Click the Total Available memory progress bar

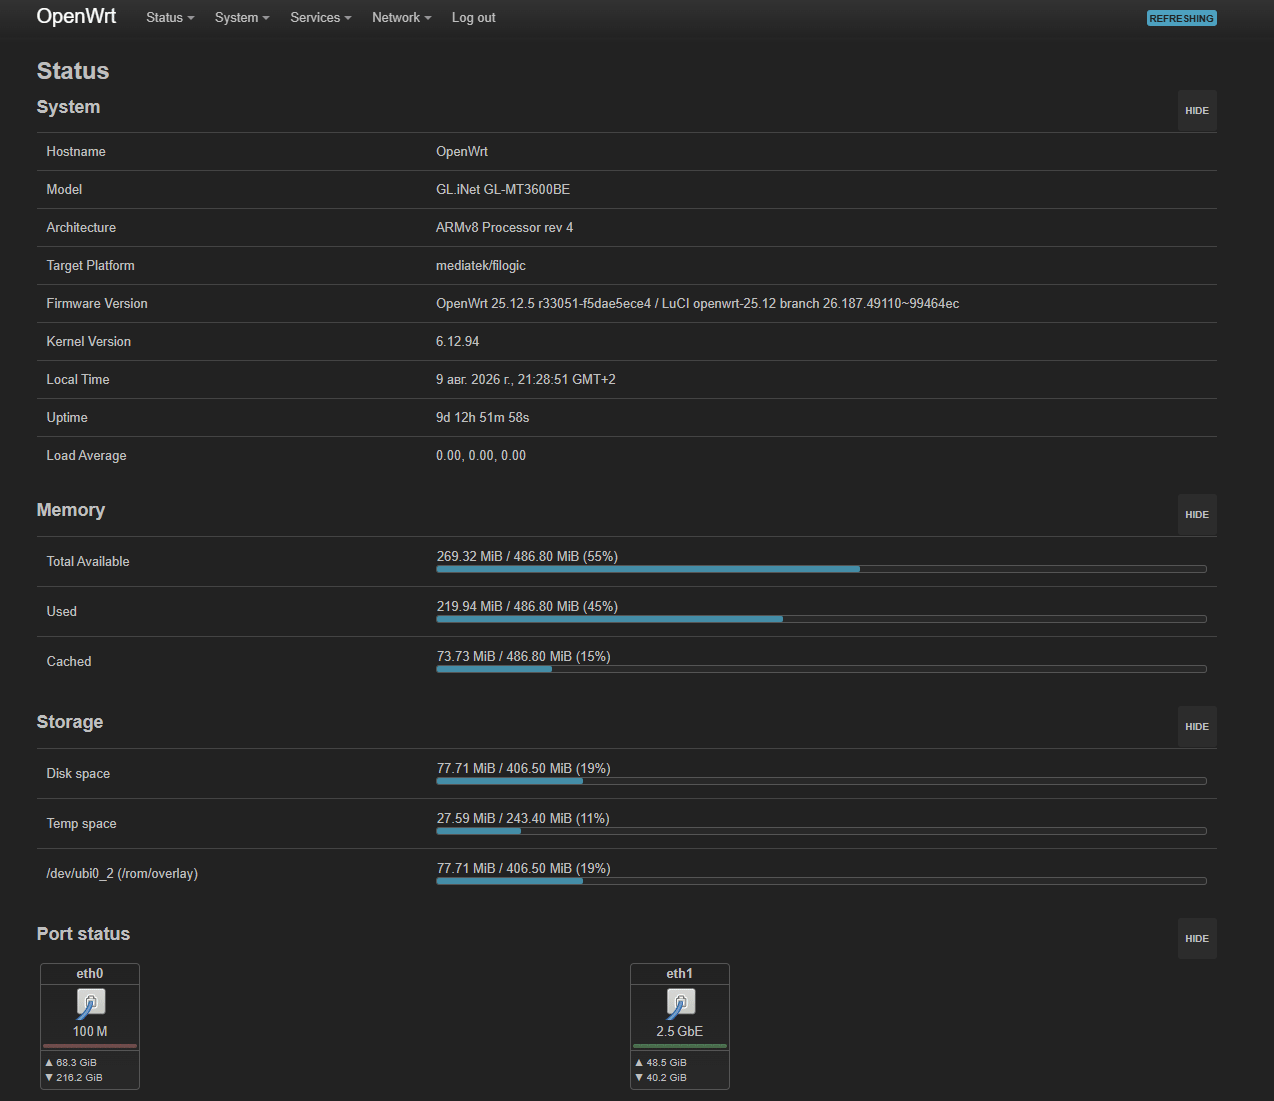point(821,569)
